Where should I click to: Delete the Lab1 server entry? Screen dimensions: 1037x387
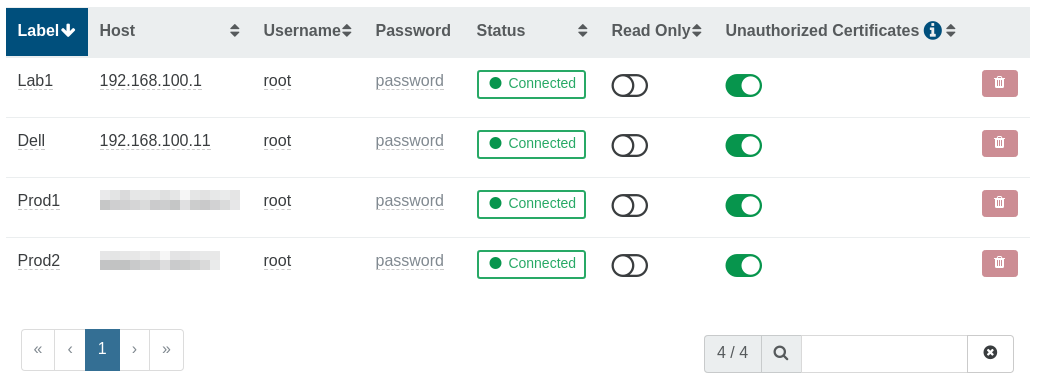(x=999, y=83)
